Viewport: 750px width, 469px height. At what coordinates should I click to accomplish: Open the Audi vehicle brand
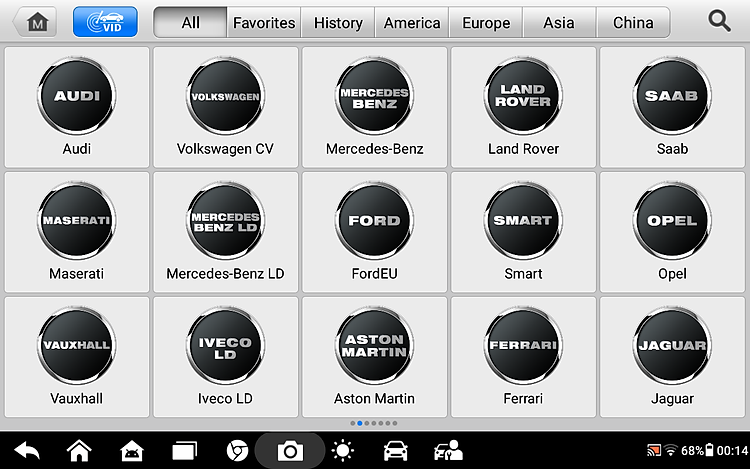point(77,107)
